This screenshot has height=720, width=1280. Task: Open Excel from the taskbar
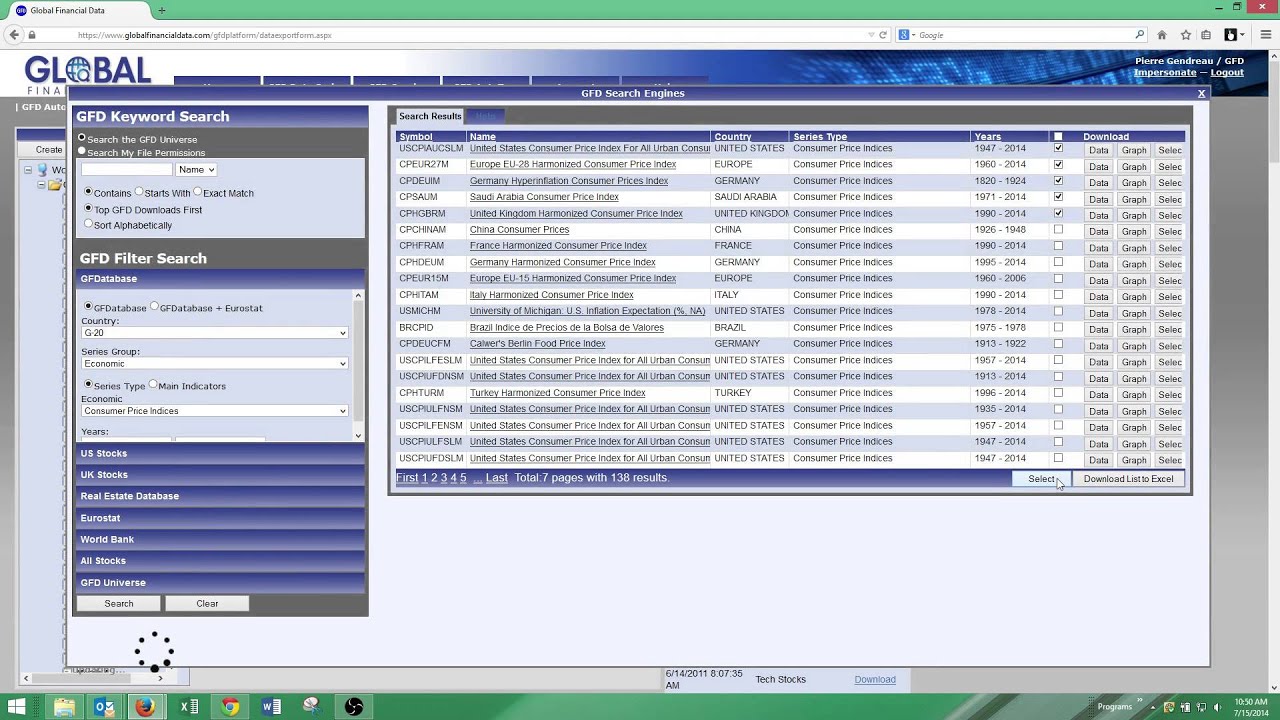pos(188,707)
